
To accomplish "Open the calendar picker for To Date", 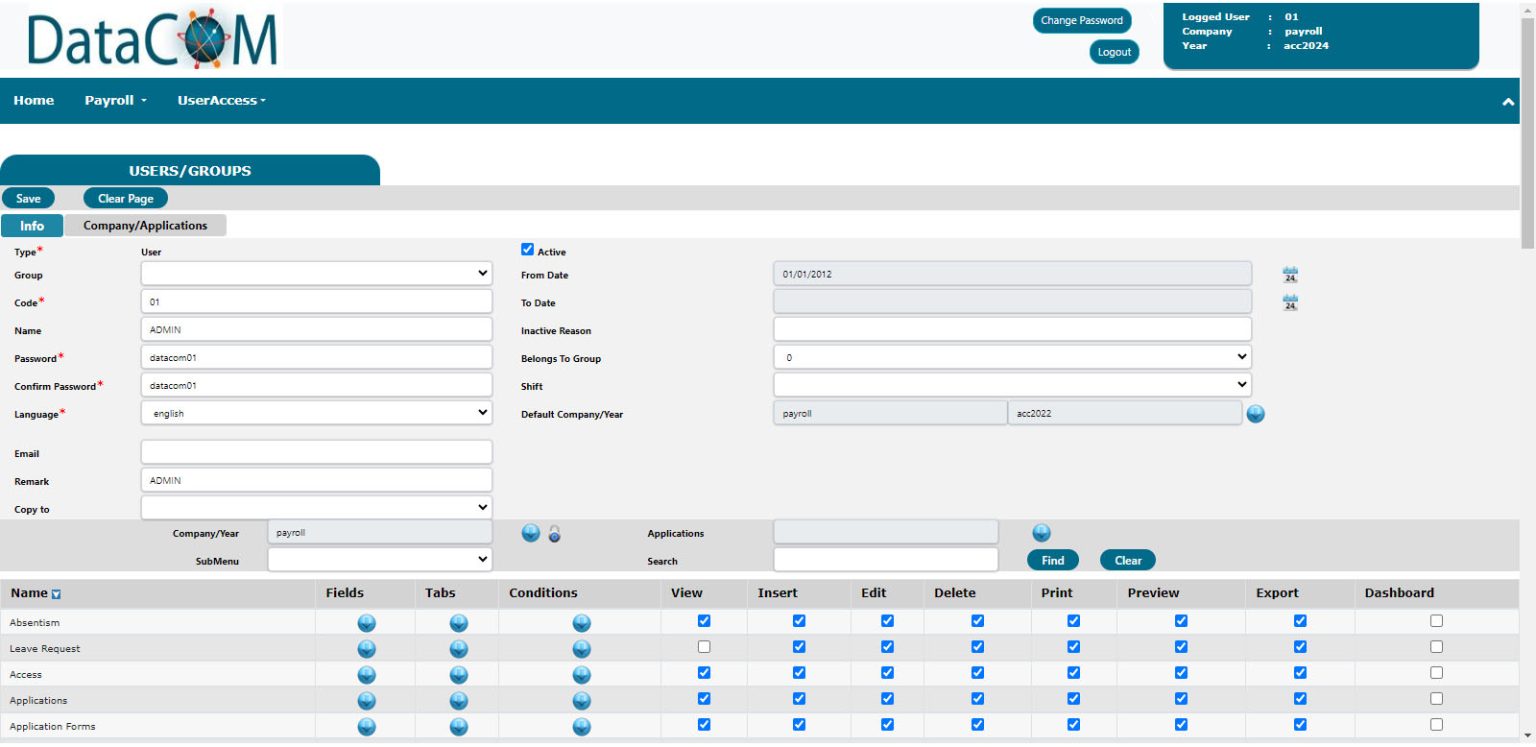I will pyautogui.click(x=1289, y=302).
